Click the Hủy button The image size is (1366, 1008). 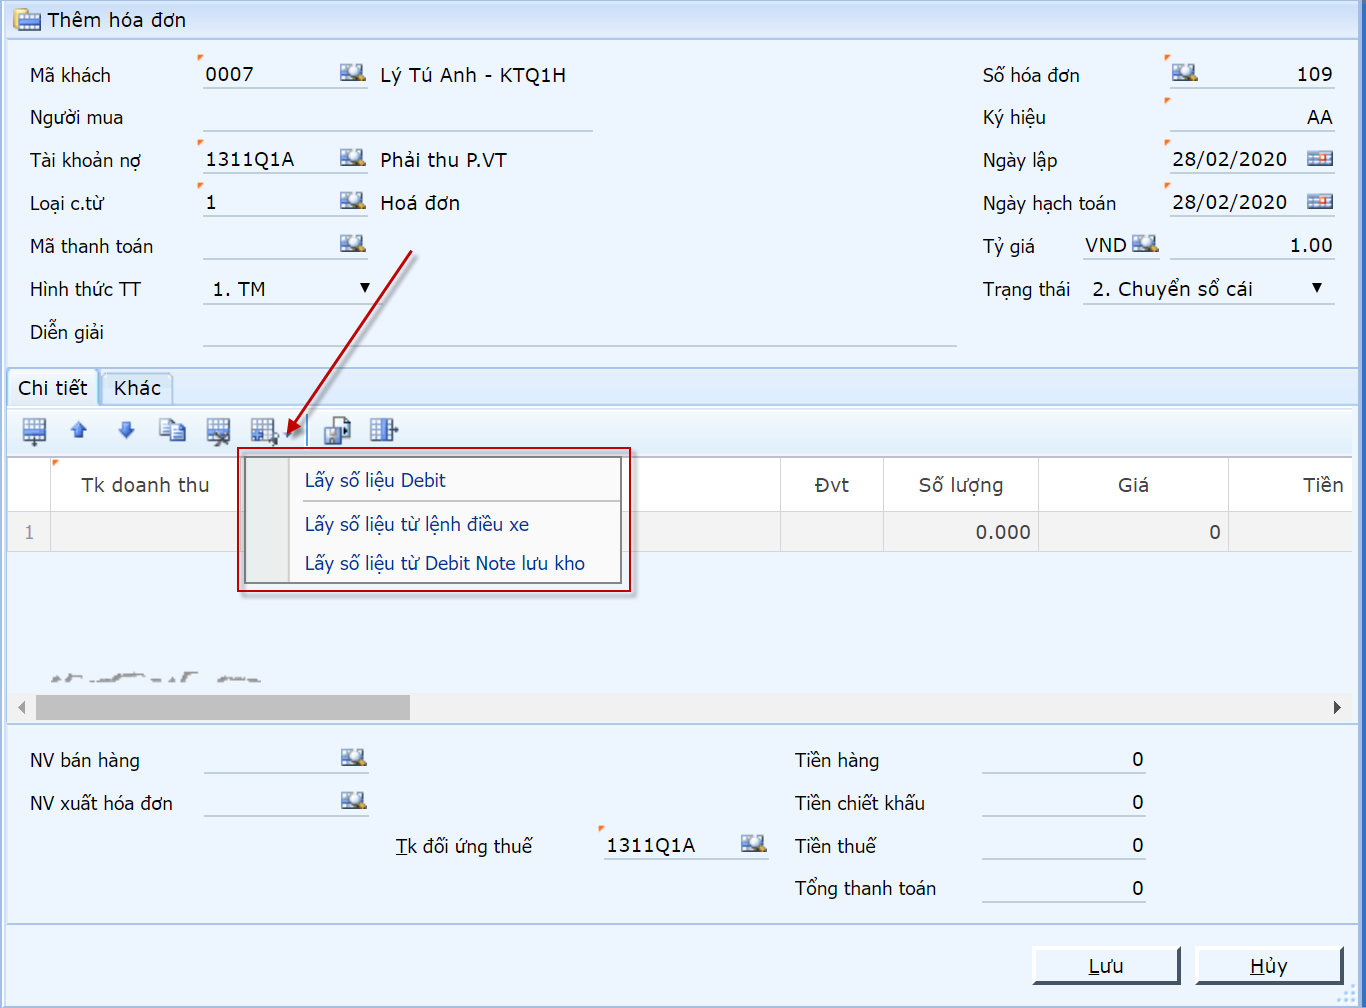click(x=1268, y=966)
